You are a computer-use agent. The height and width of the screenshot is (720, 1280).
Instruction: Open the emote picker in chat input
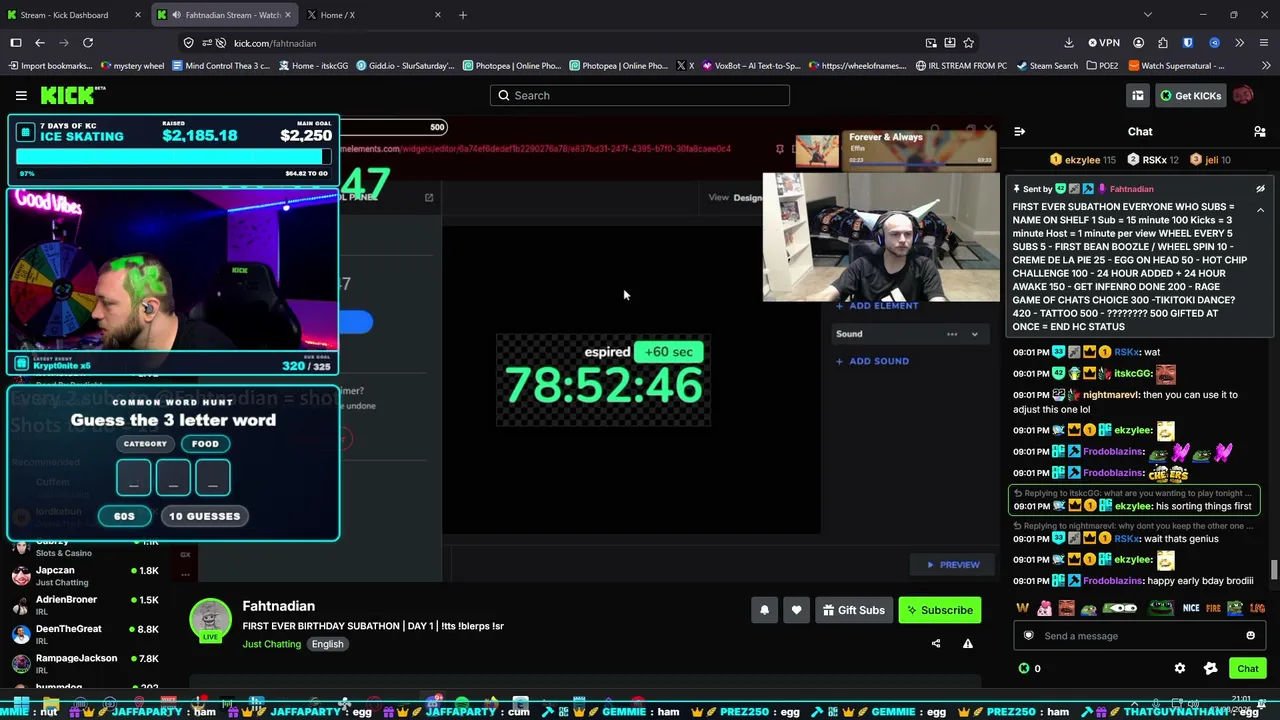[1250, 636]
